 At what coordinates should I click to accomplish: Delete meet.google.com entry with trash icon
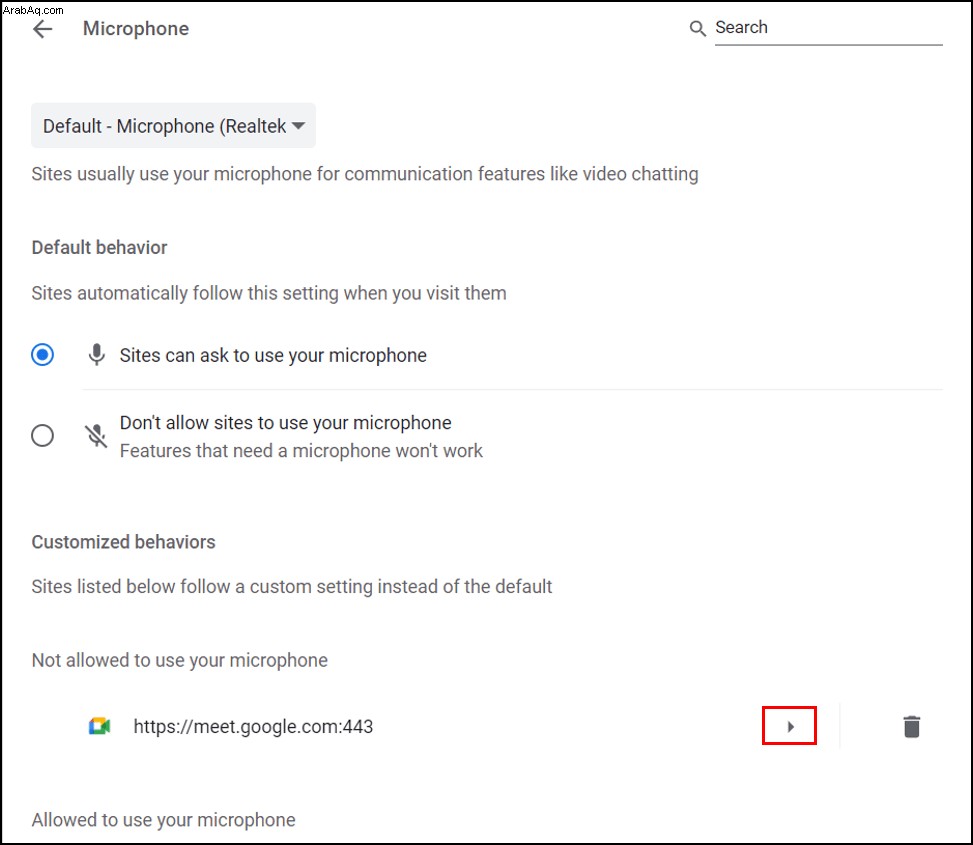912,727
